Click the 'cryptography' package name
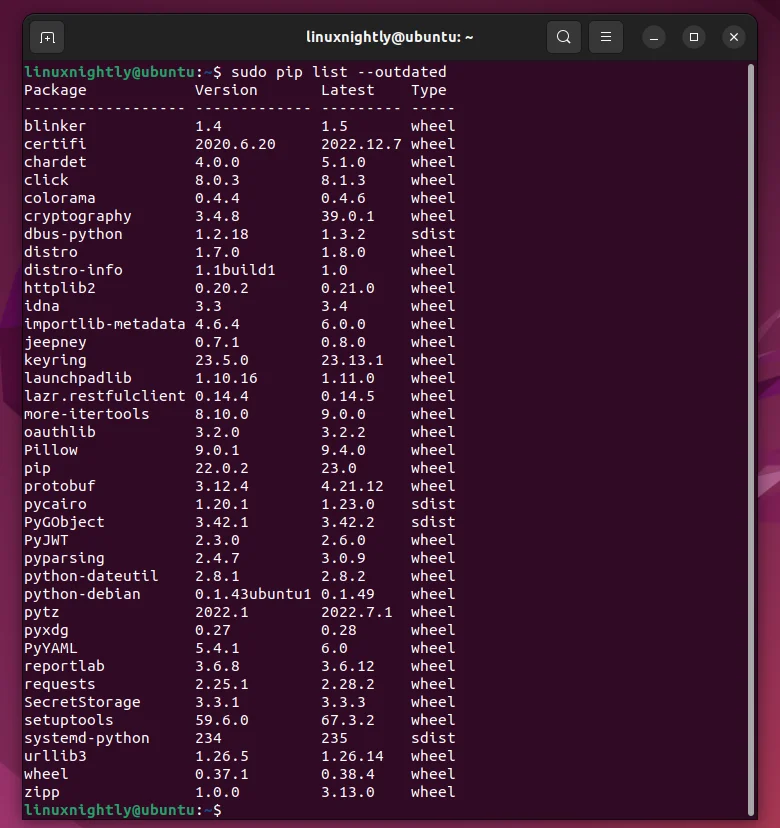780x828 pixels. [78, 217]
